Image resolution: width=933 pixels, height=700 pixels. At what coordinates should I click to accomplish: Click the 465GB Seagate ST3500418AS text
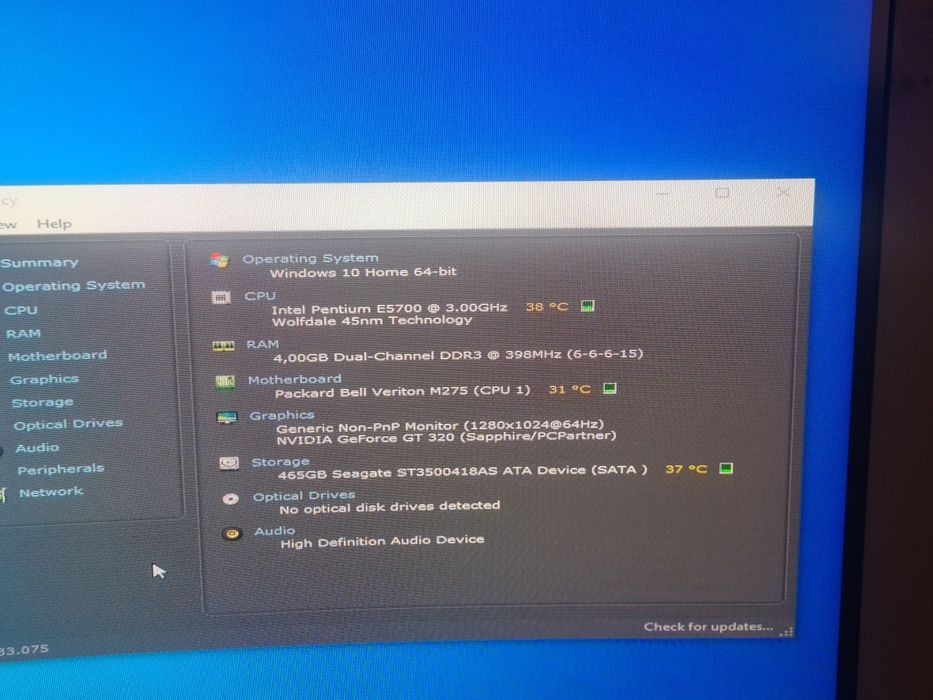pos(462,471)
